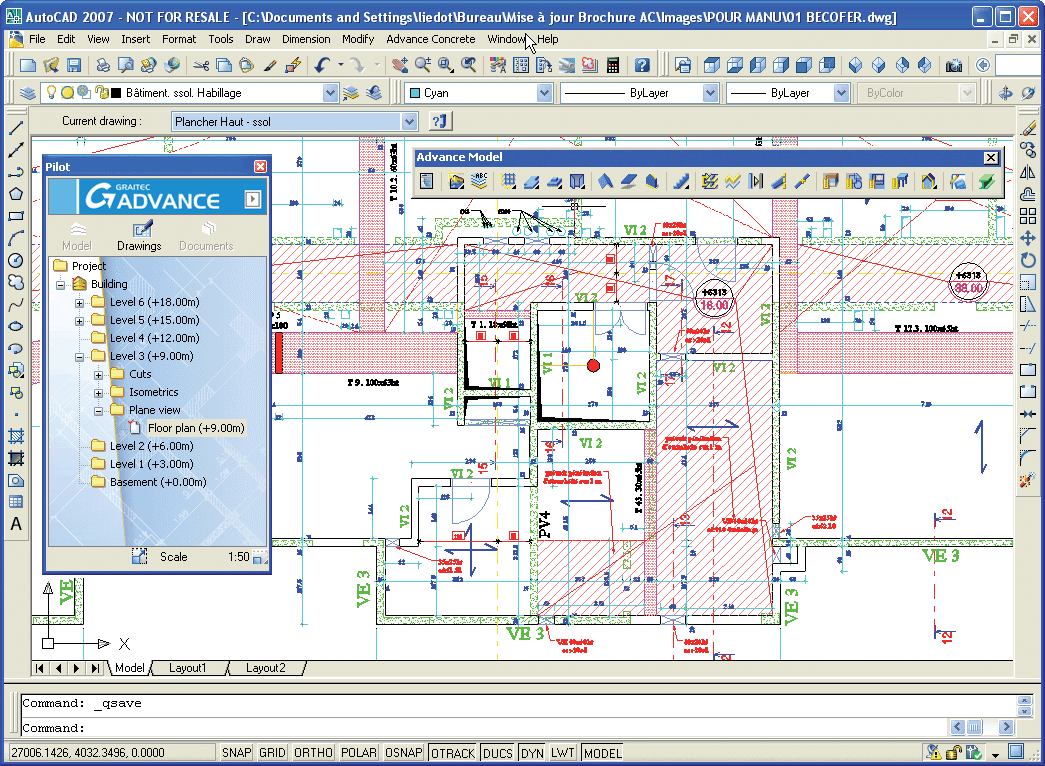Click the grid icon in Advance Model toolbar
Image resolution: width=1045 pixels, height=766 pixels.
[x=509, y=181]
